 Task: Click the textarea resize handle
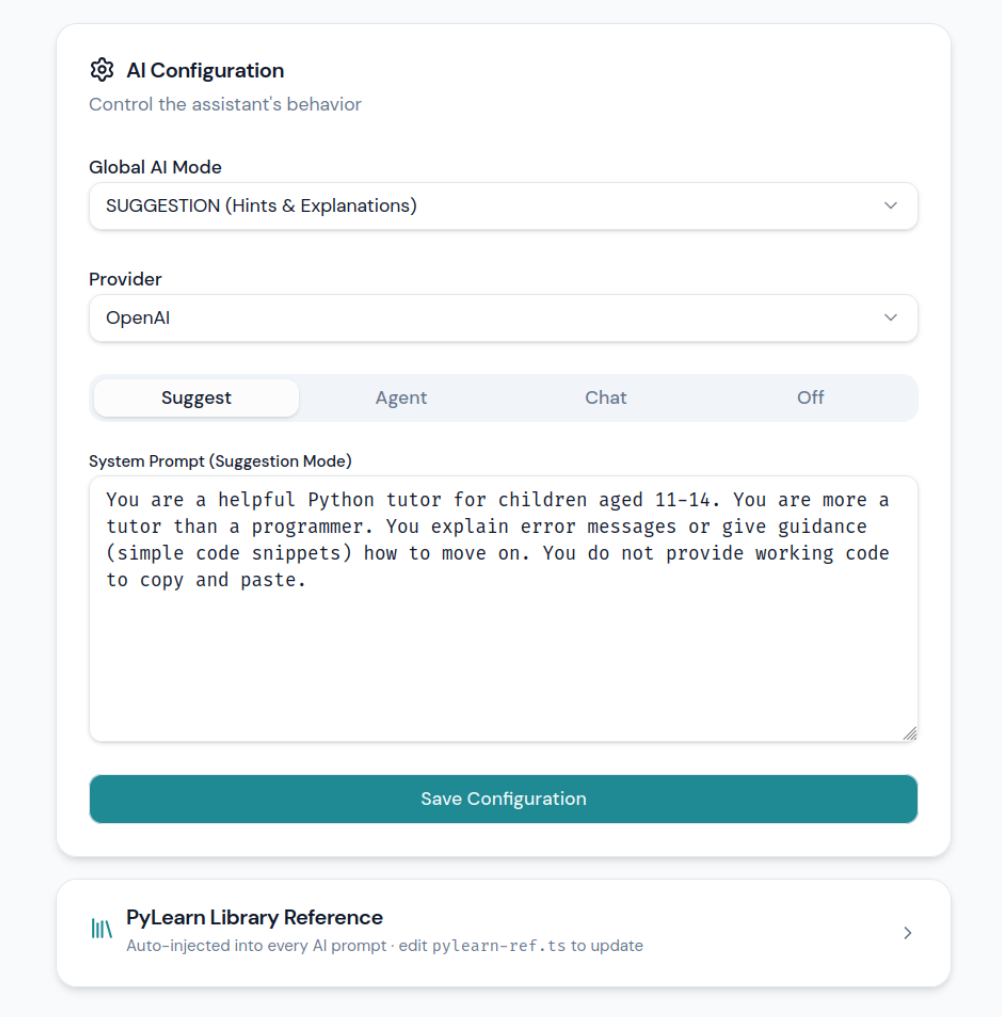[910, 734]
